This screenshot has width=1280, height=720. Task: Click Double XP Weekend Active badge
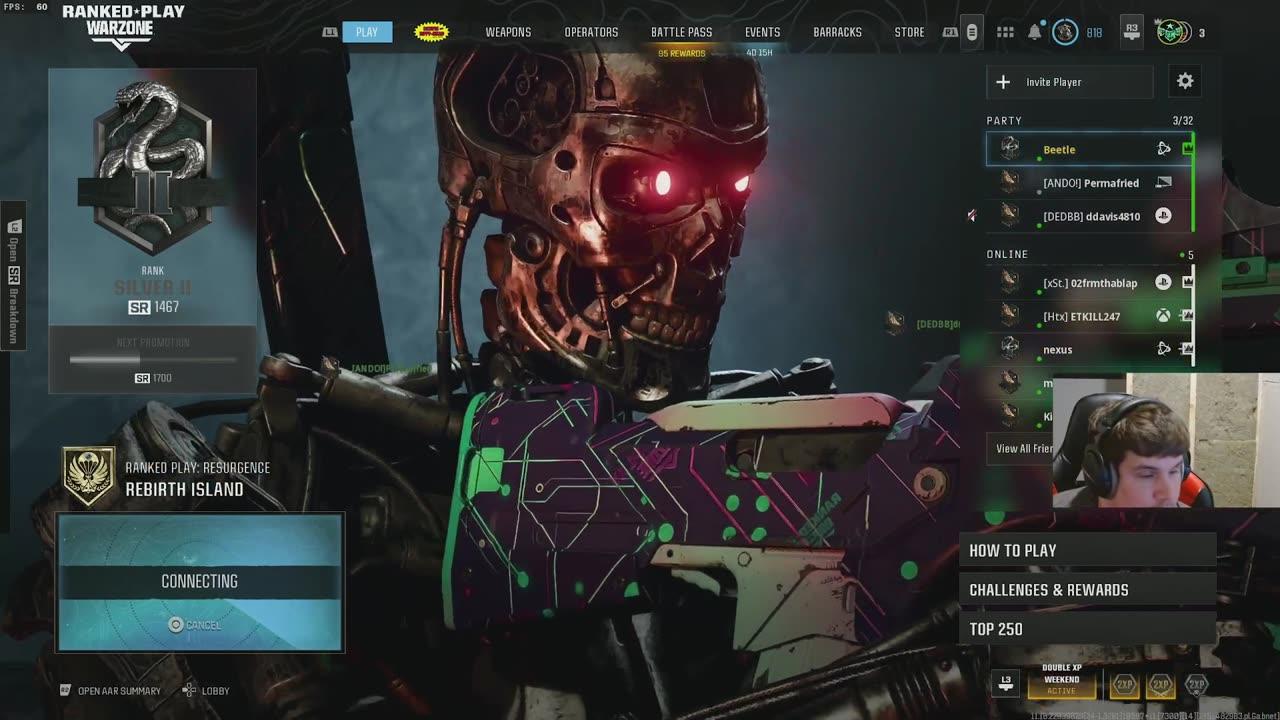coord(1061,680)
